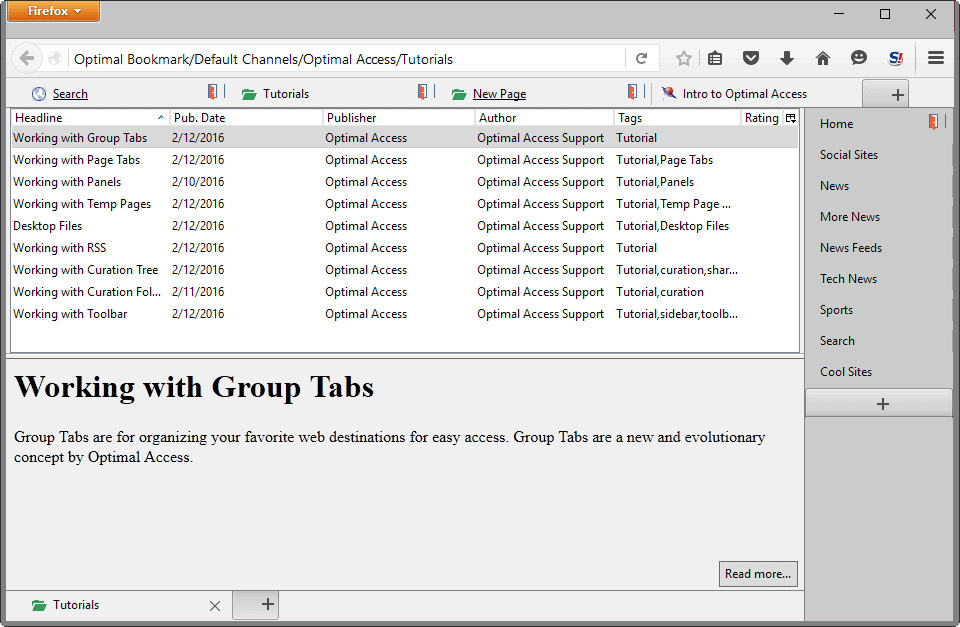
Task: Click the Headline column sort arrow
Action: pos(162,117)
